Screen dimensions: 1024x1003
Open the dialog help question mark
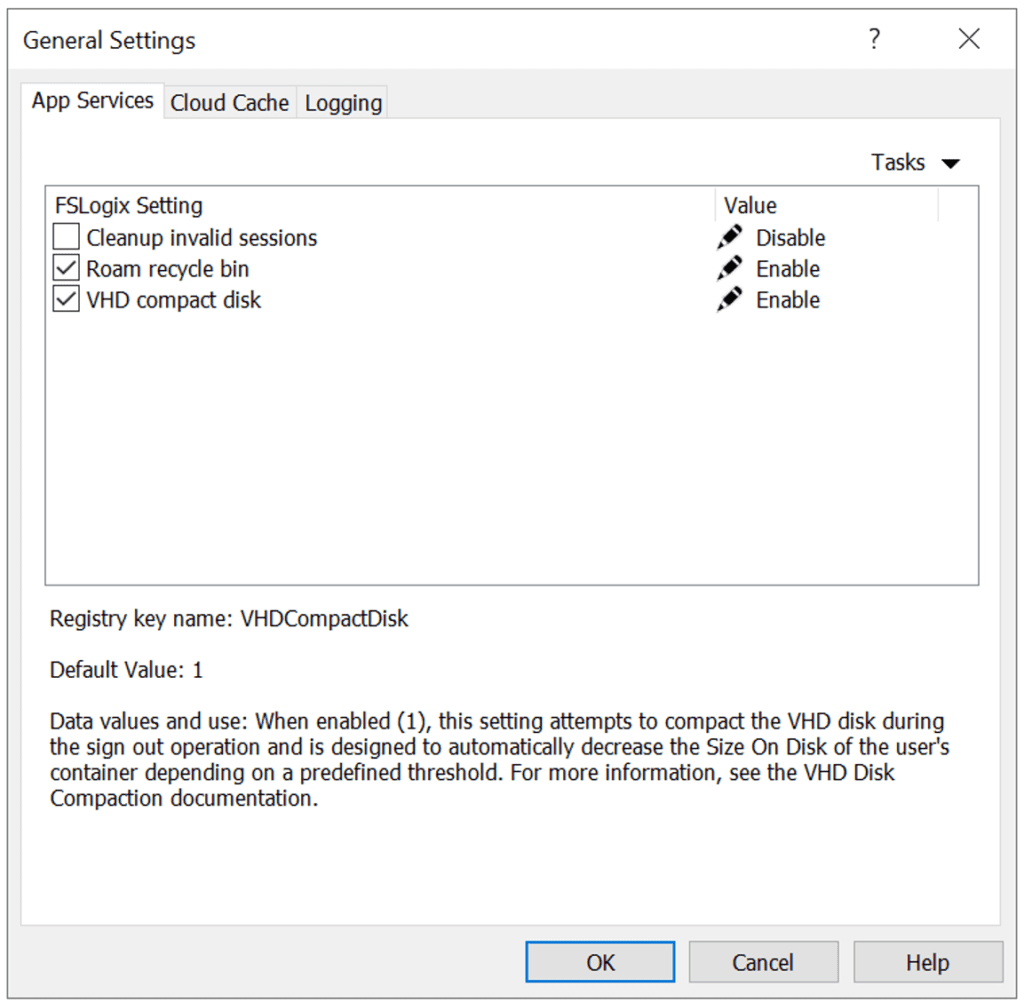[875, 39]
